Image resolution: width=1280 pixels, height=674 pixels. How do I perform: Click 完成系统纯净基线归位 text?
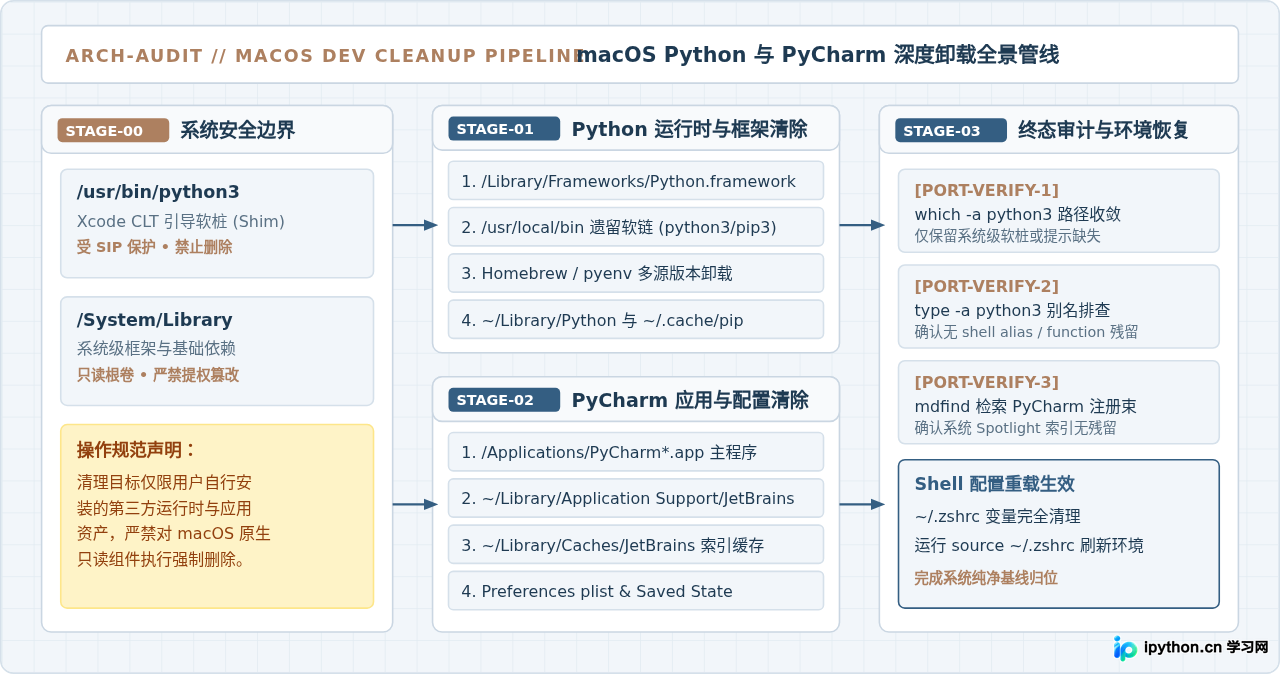click(x=986, y=578)
